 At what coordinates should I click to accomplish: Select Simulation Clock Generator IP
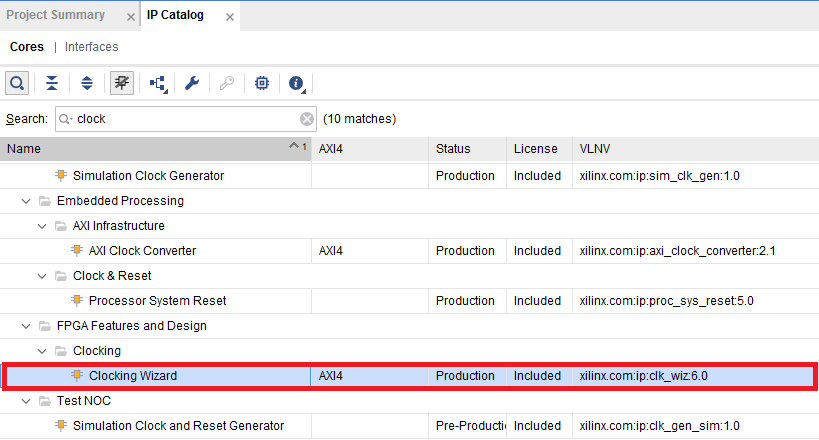(148, 176)
